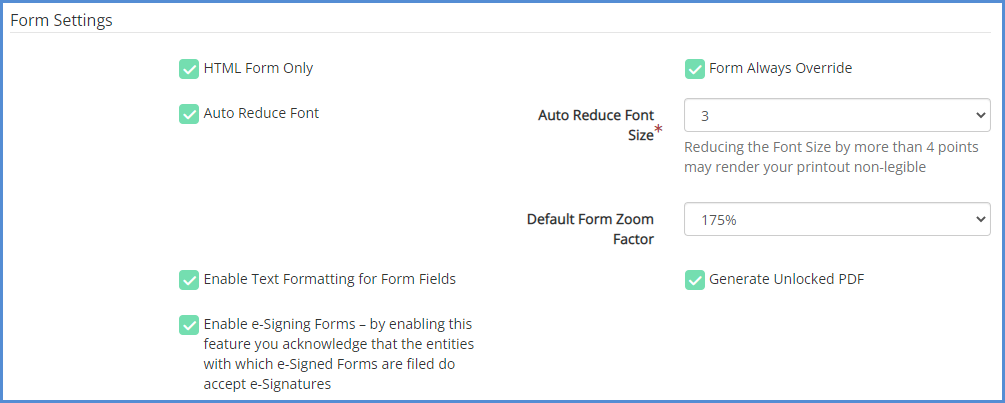Disable the Auto Reduce Font checkbox
Screen dimensions: 1005x403
(189, 114)
